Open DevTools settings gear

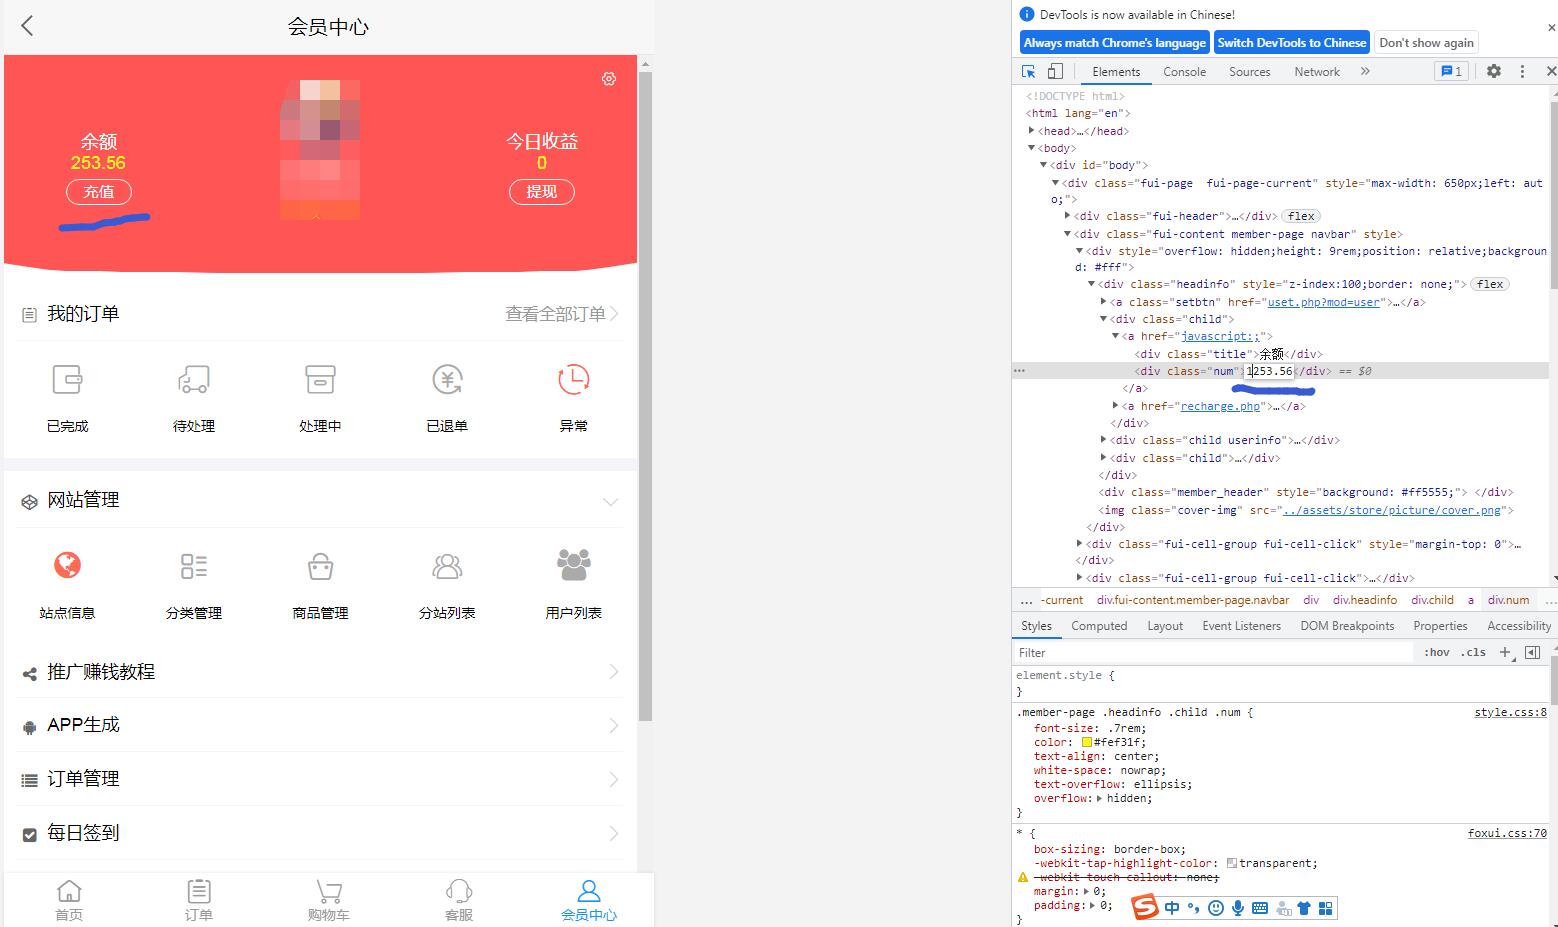click(x=1493, y=72)
